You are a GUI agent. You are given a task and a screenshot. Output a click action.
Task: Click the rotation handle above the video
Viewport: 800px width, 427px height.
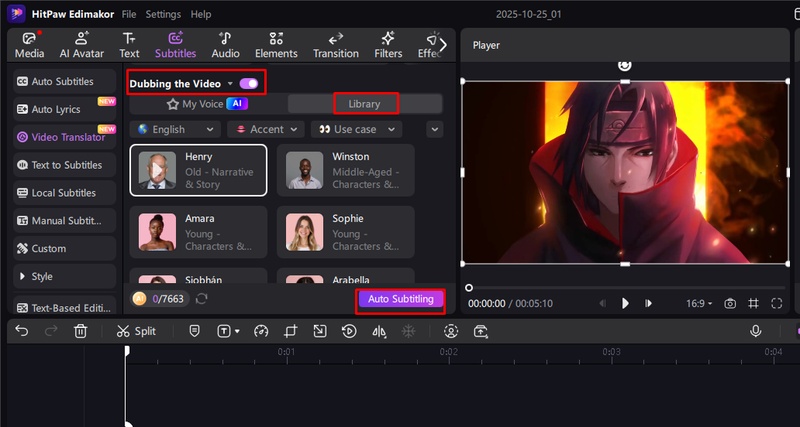624,65
